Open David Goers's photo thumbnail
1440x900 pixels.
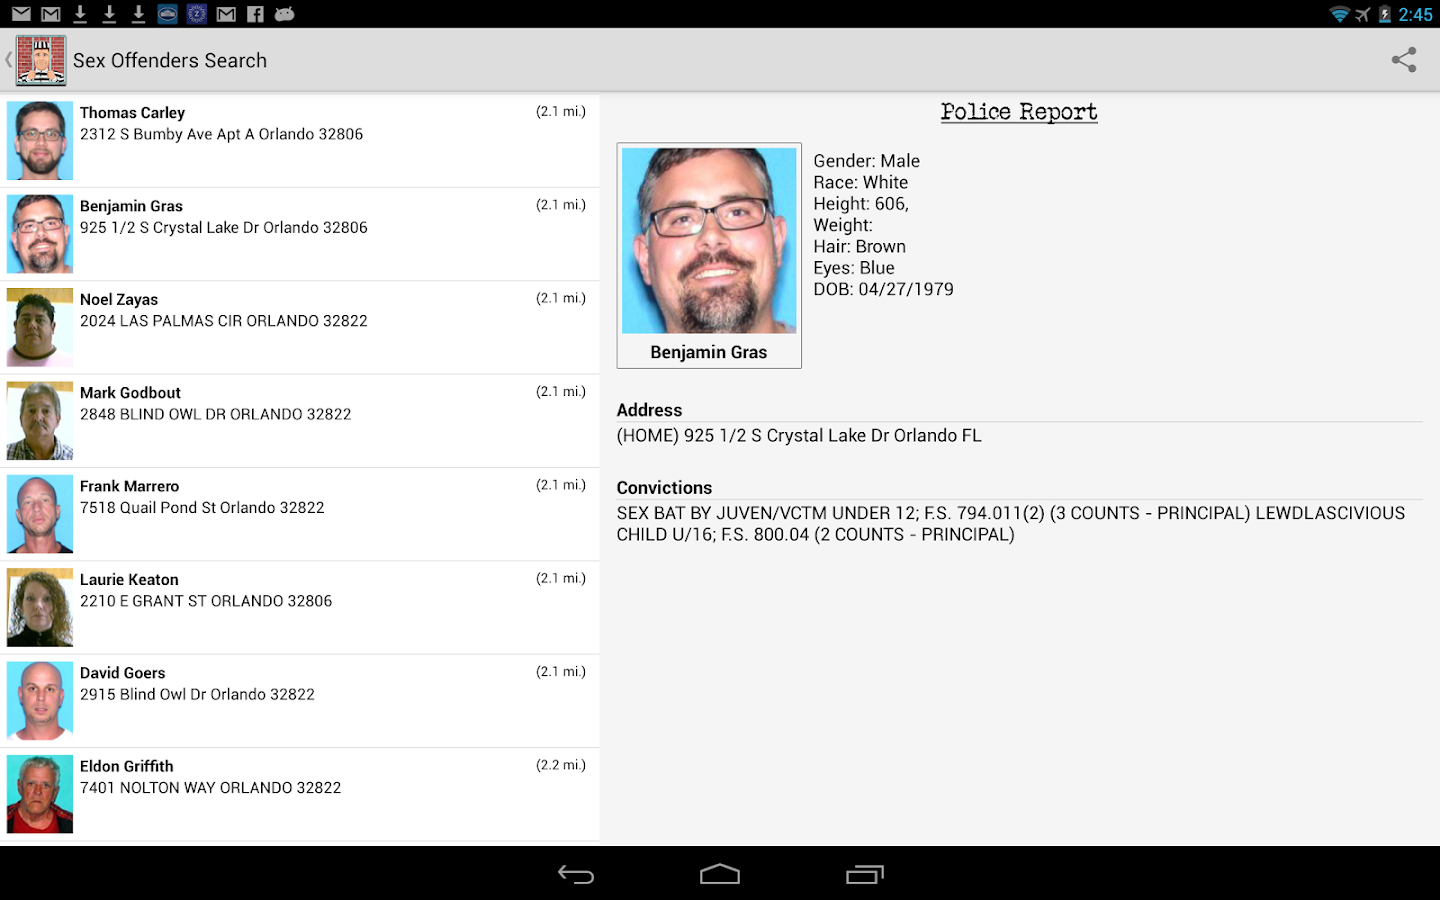[x=40, y=700]
